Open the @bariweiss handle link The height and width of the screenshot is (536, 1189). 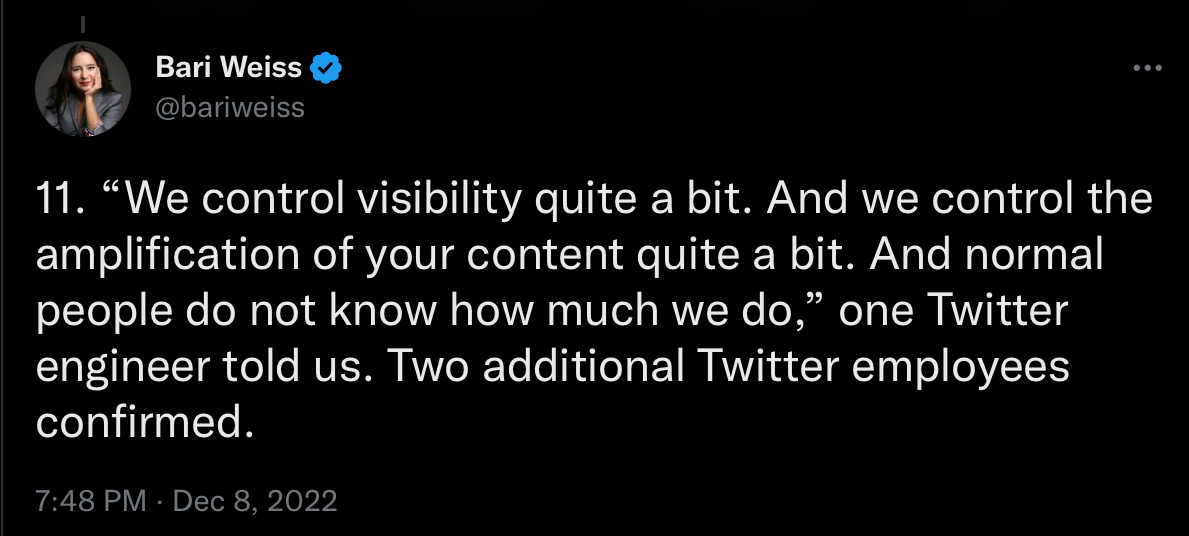(x=230, y=107)
